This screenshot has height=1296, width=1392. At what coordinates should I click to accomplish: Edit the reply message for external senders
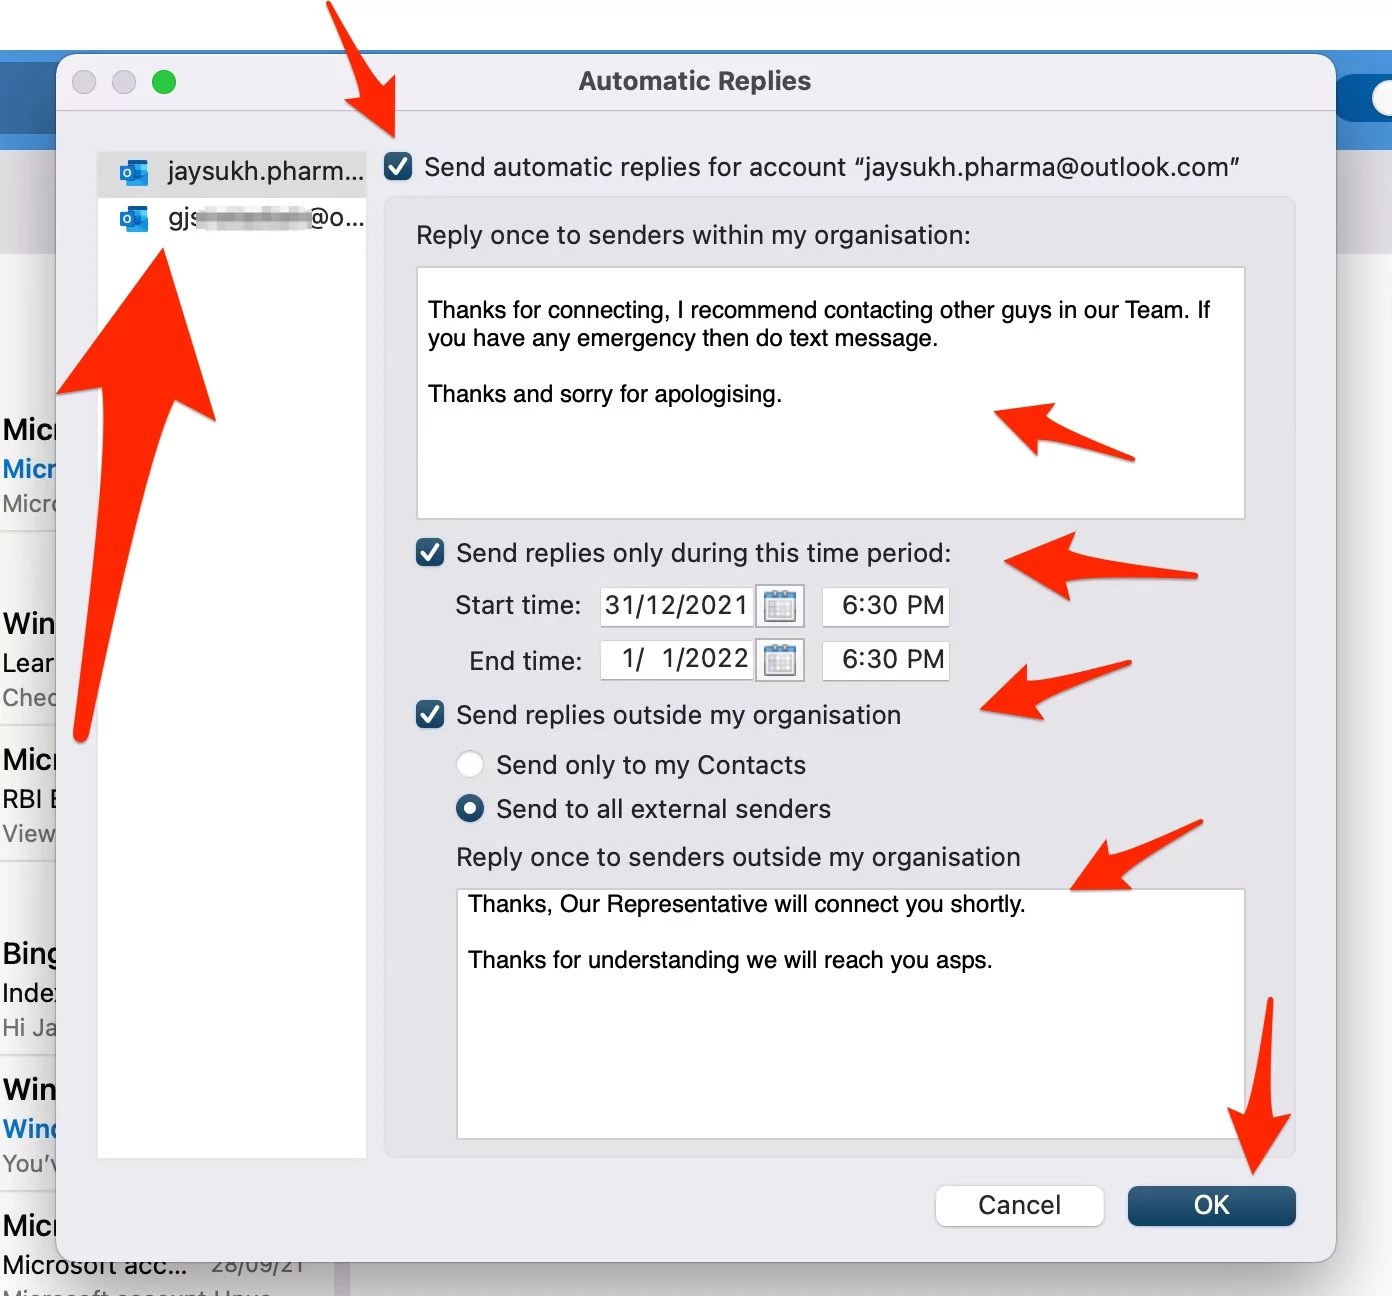(x=849, y=1010)
